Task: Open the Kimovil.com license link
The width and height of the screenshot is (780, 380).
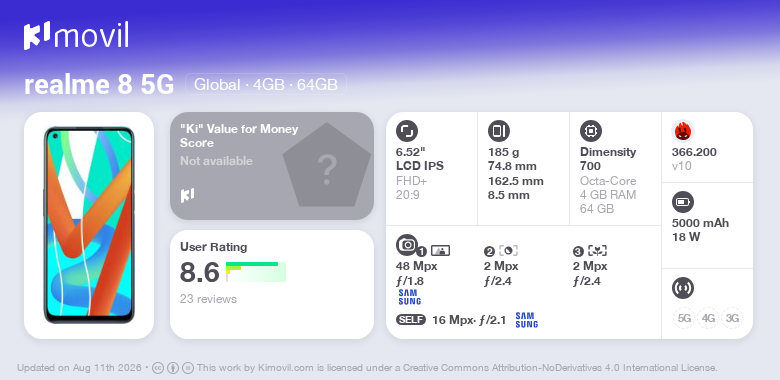Action: tap(286, 369)
